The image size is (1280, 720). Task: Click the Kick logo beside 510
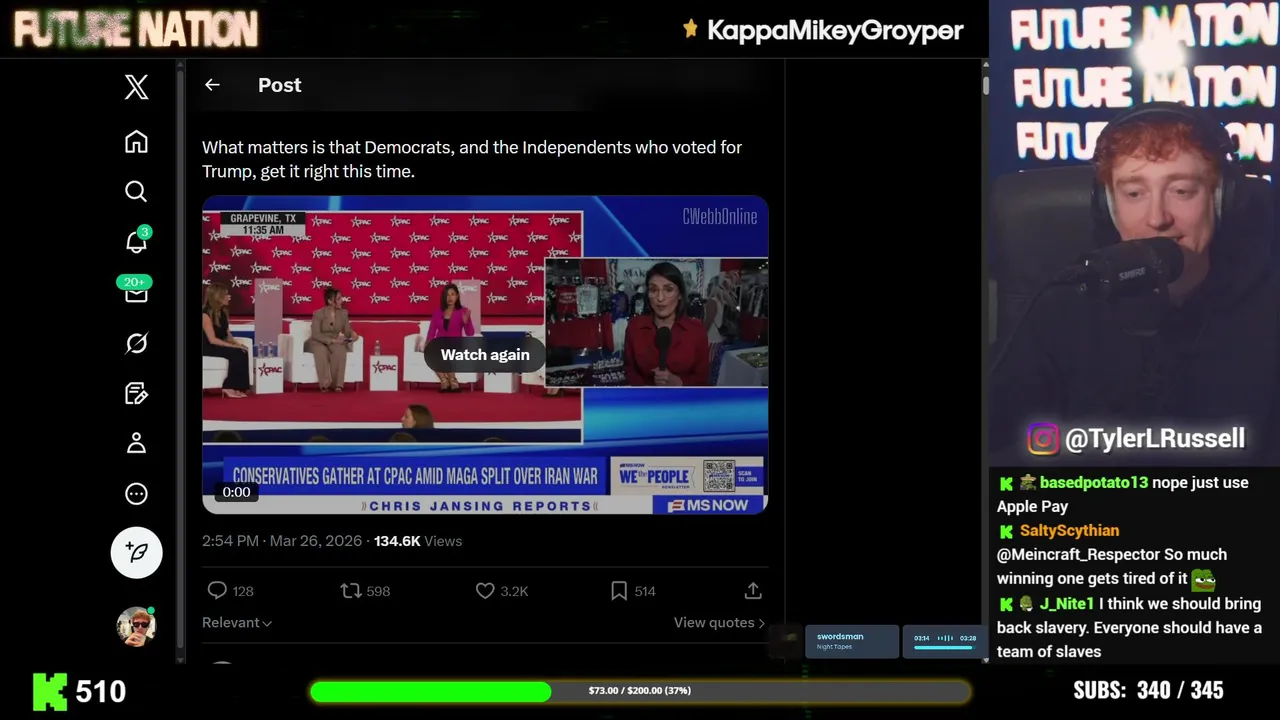click(50, 691)
